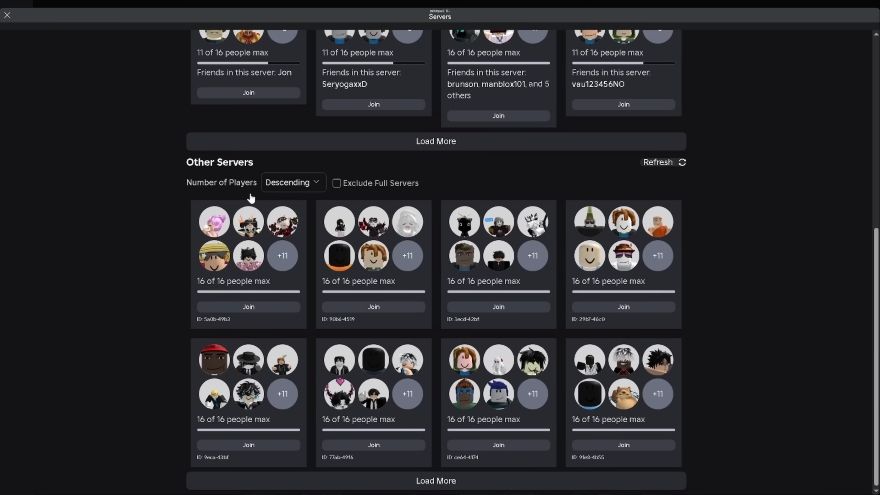Click the +11 badge in server 9fe8-4b55
The image size is (880, 495).
pyautogui.click(x=657, y=394)
